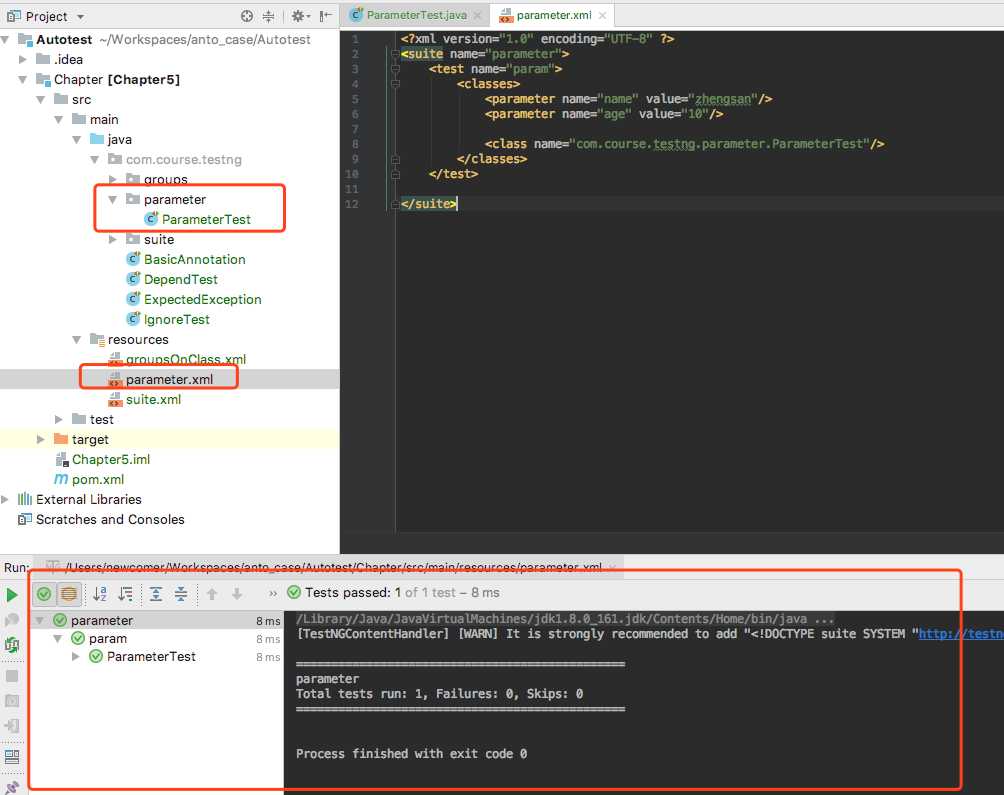Hide the Project tool window

point(325,16)
